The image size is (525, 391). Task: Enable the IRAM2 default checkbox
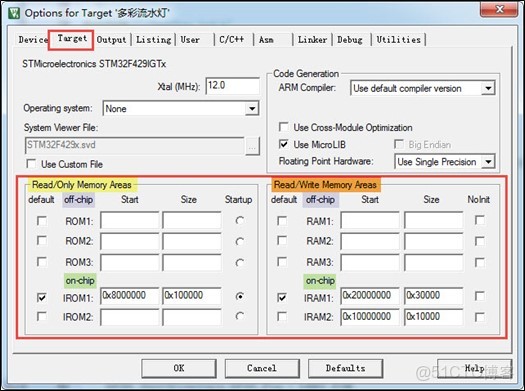pos(282,316)
